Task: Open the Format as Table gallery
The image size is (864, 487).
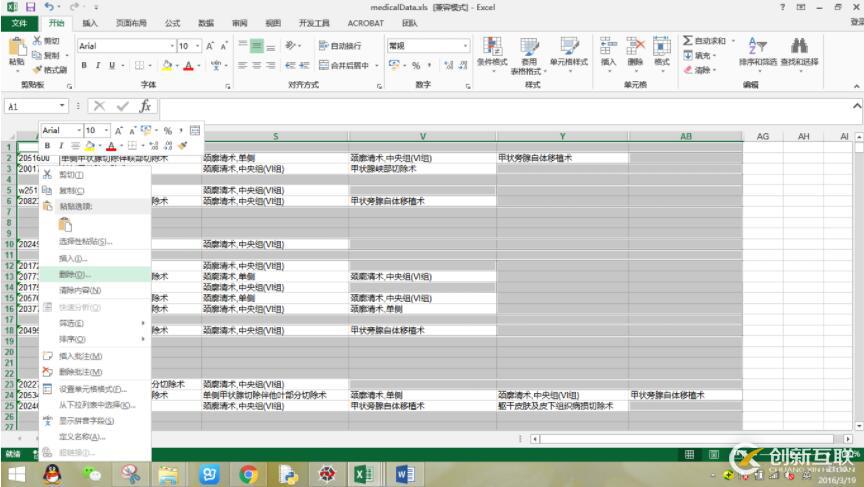Action: coord(528,55)
